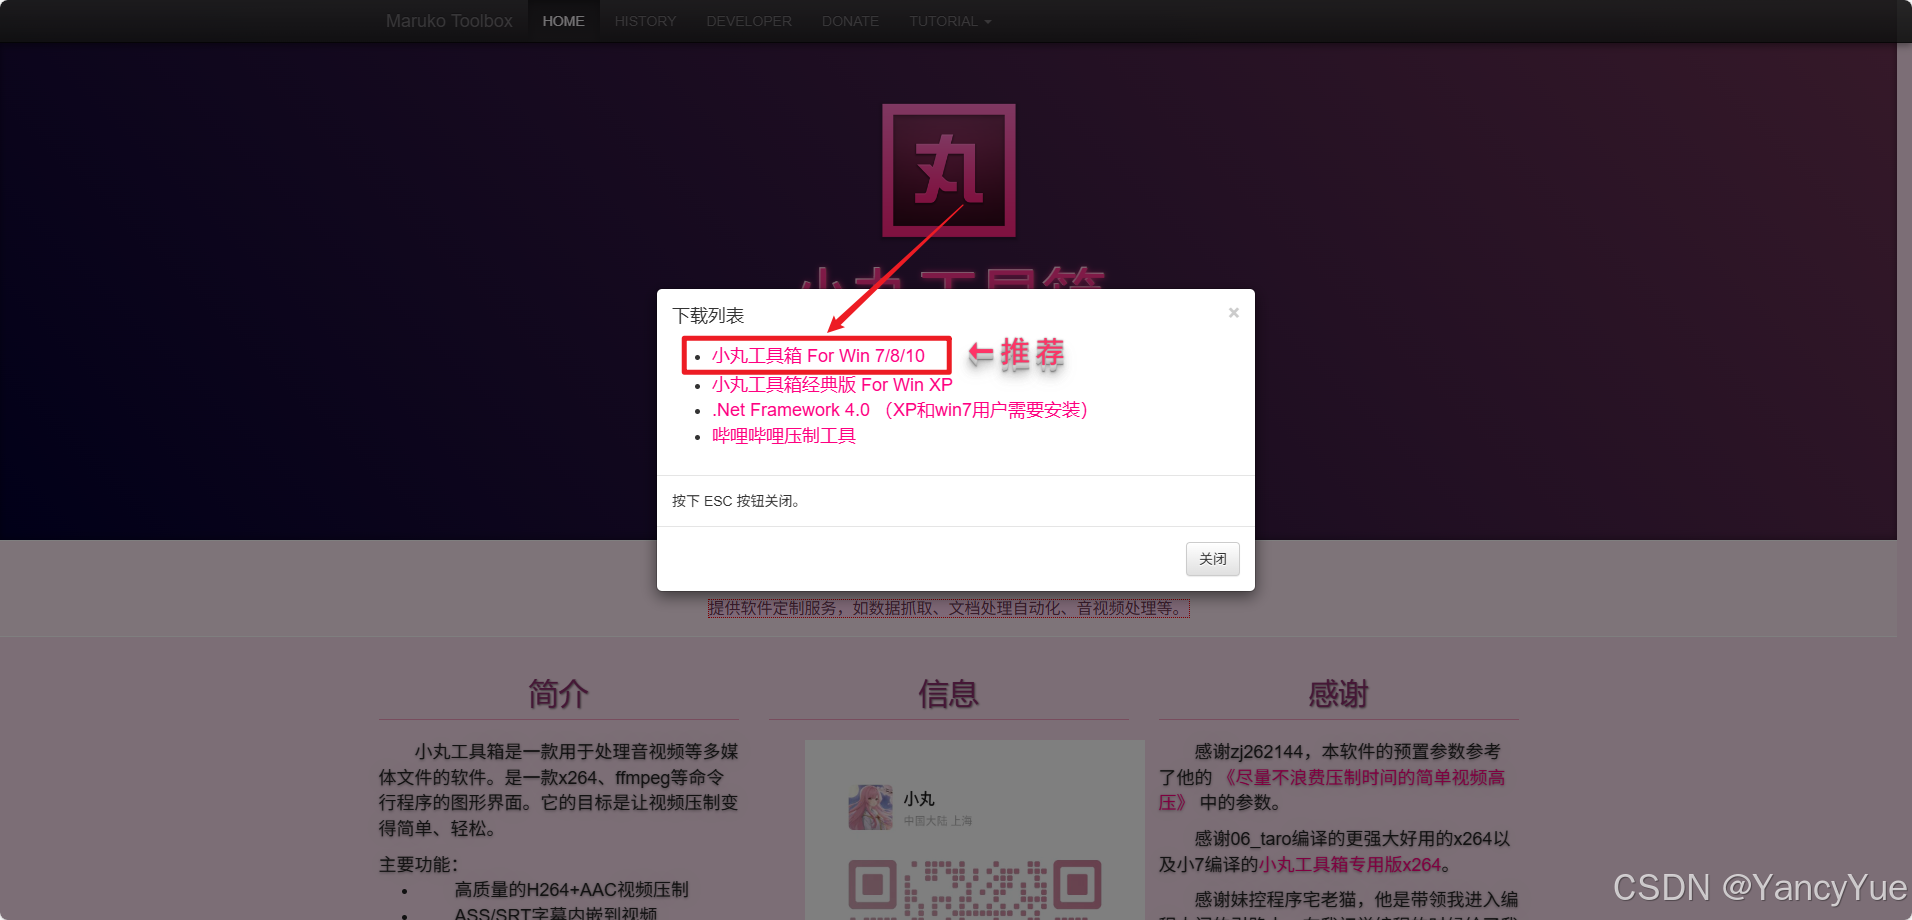
Task: Expand the TUTORIAL dropdown menu
Action: (950, 21)
